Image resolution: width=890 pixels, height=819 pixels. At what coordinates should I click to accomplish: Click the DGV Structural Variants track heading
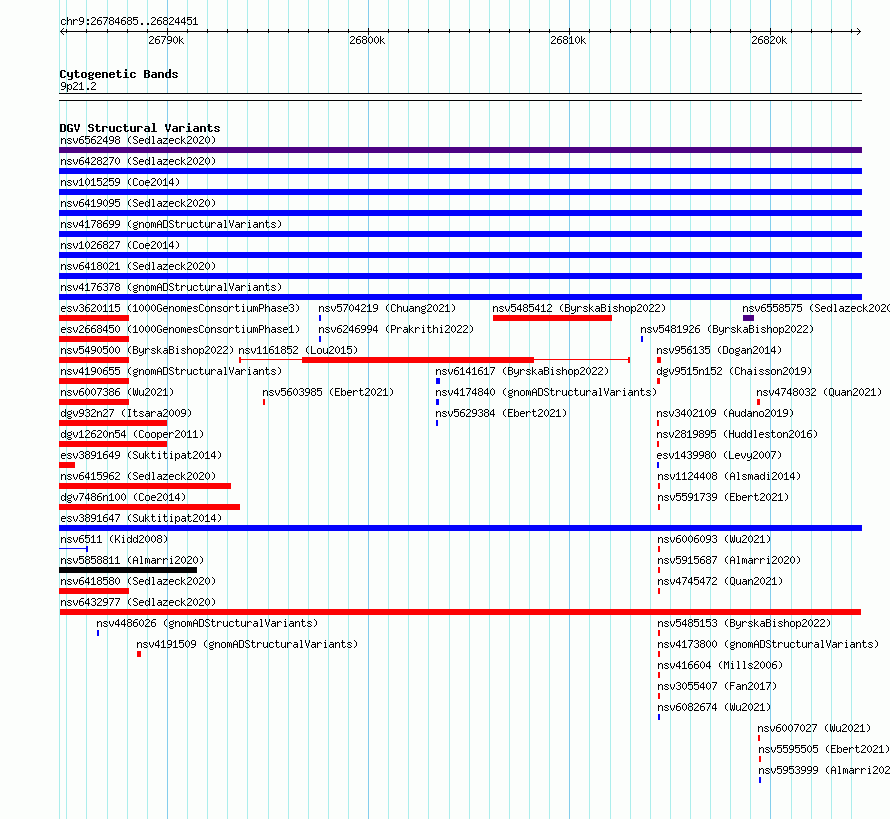click(x=140, y=128)
